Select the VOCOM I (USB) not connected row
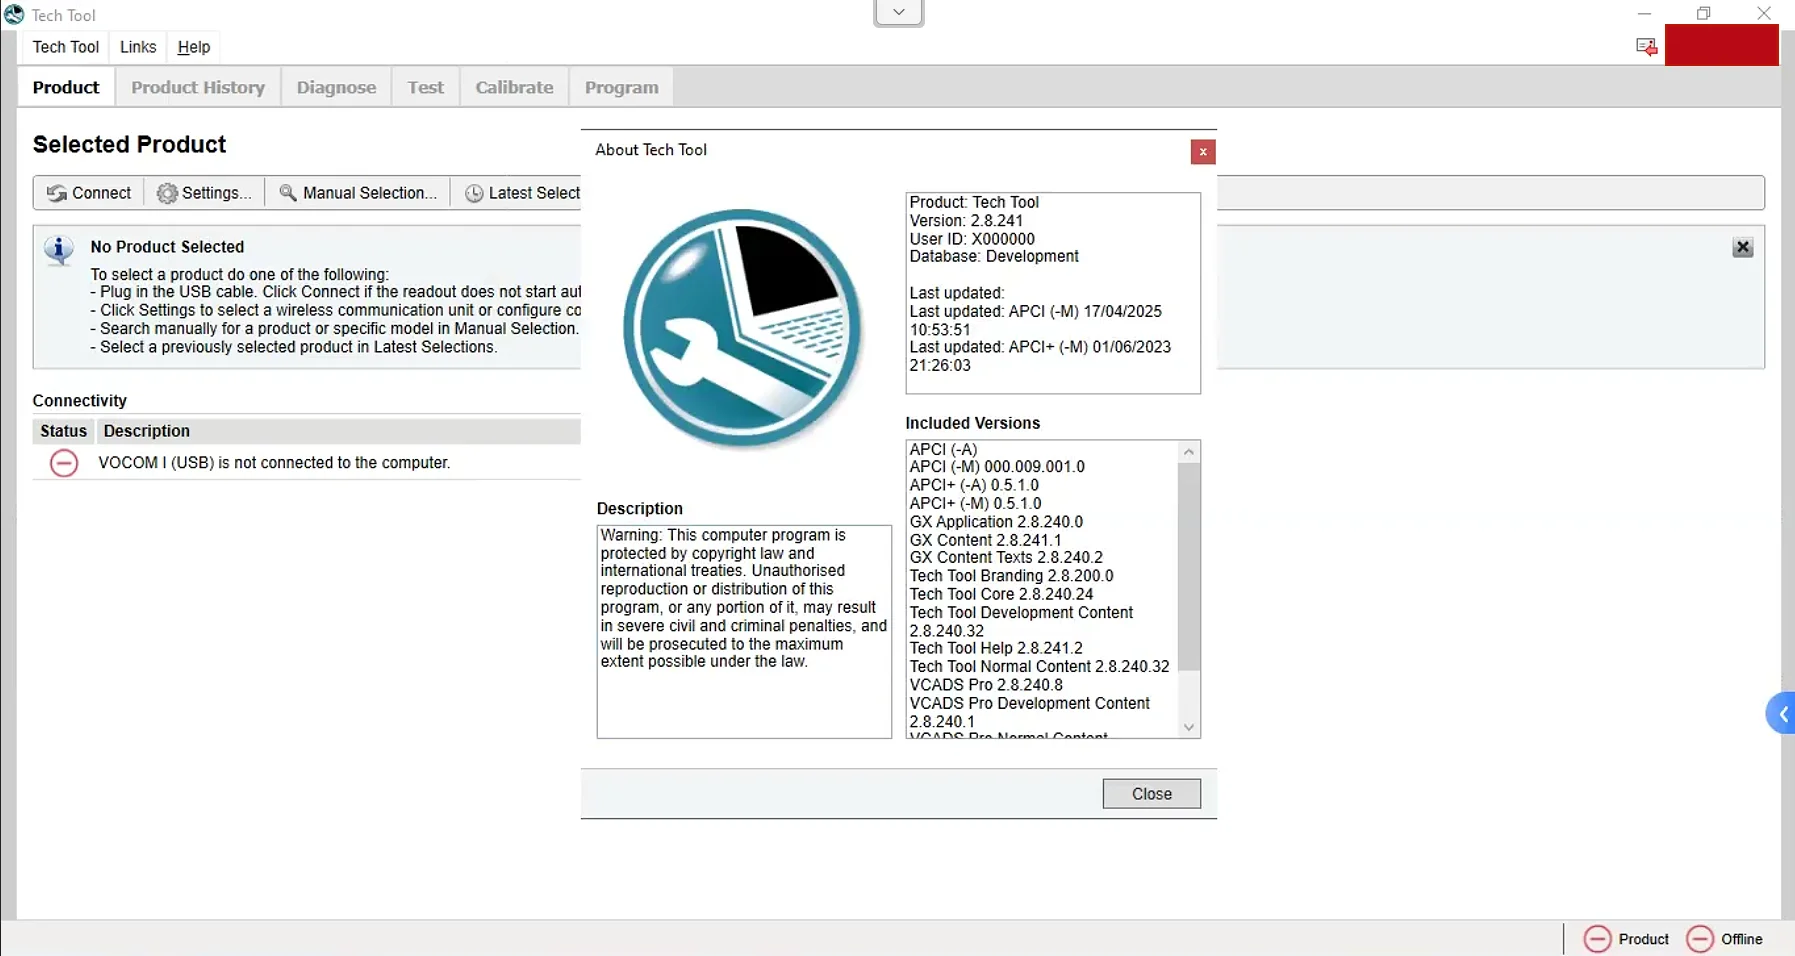This screenshot has width=1795, height=956. 306,463
